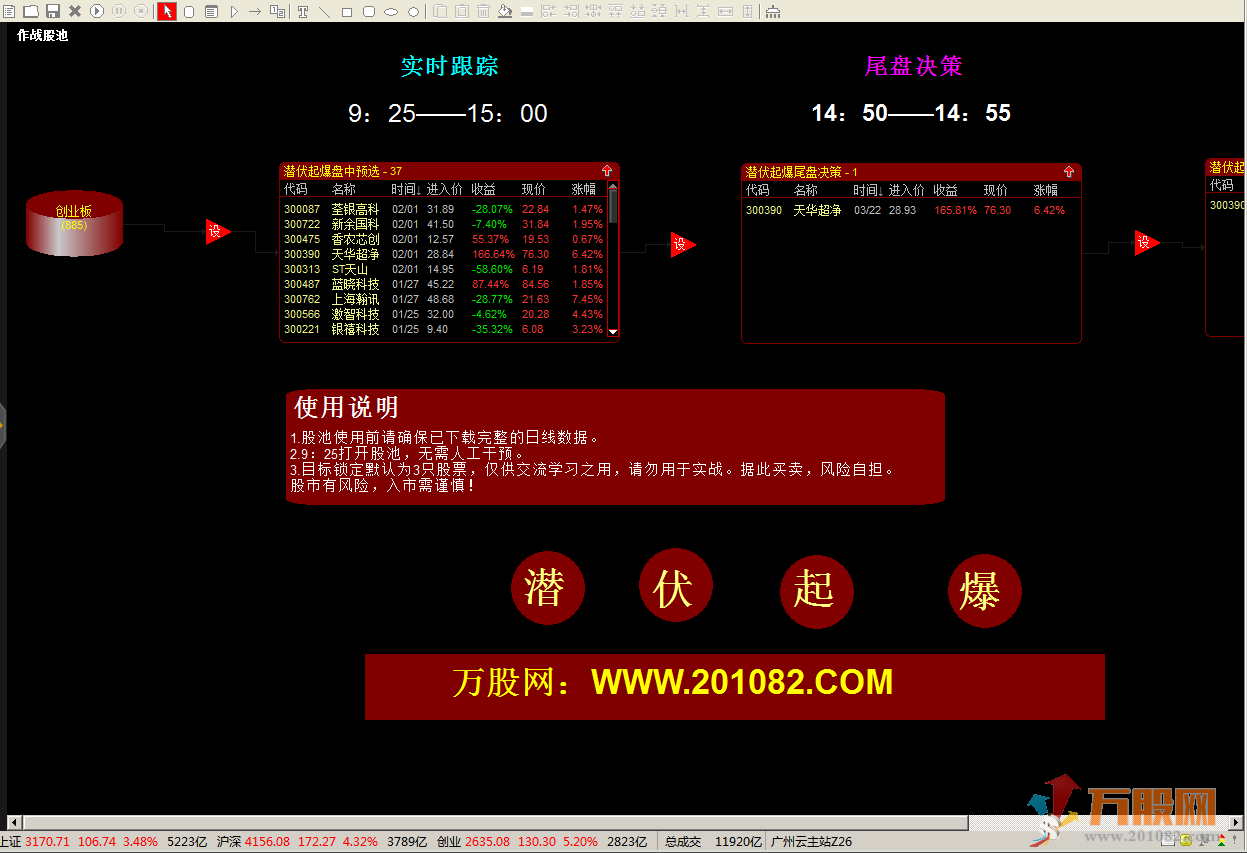Screen dimensions: 1247x853
Task: Sort 盘中预选 list by 收益 header
Action: point(484,189)
